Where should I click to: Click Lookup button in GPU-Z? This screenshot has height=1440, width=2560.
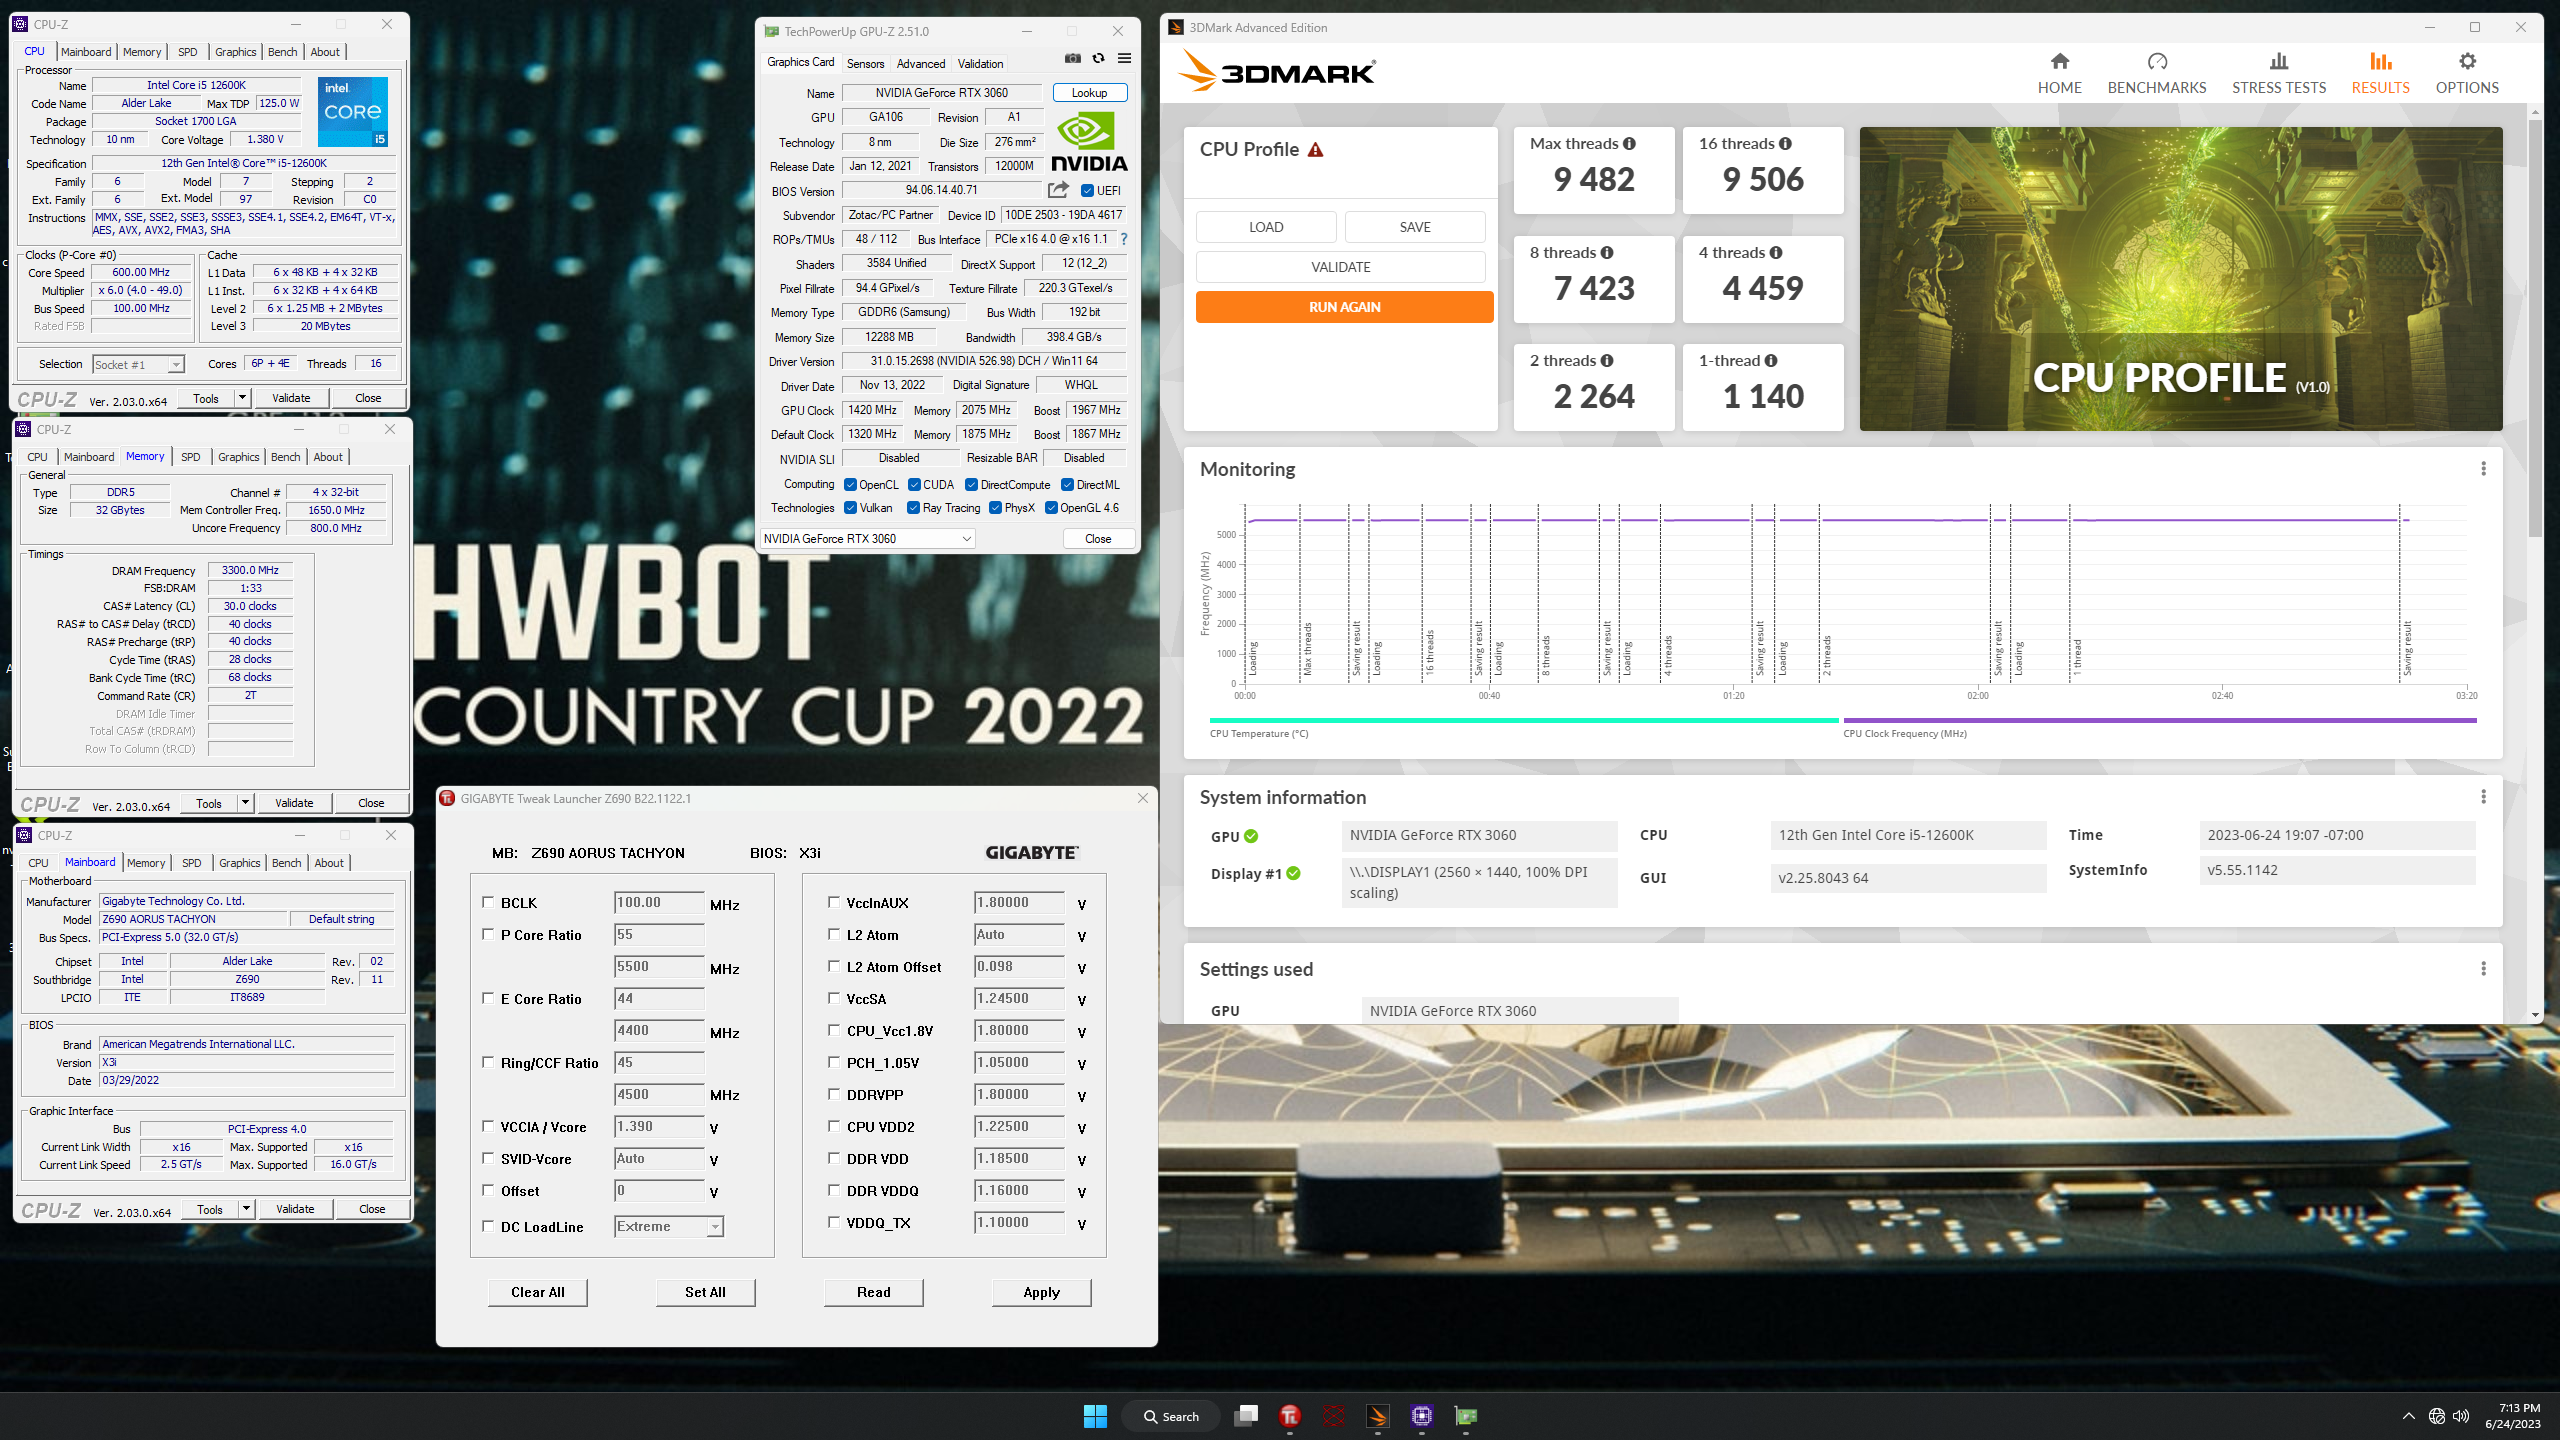[x=1089, y=93]
